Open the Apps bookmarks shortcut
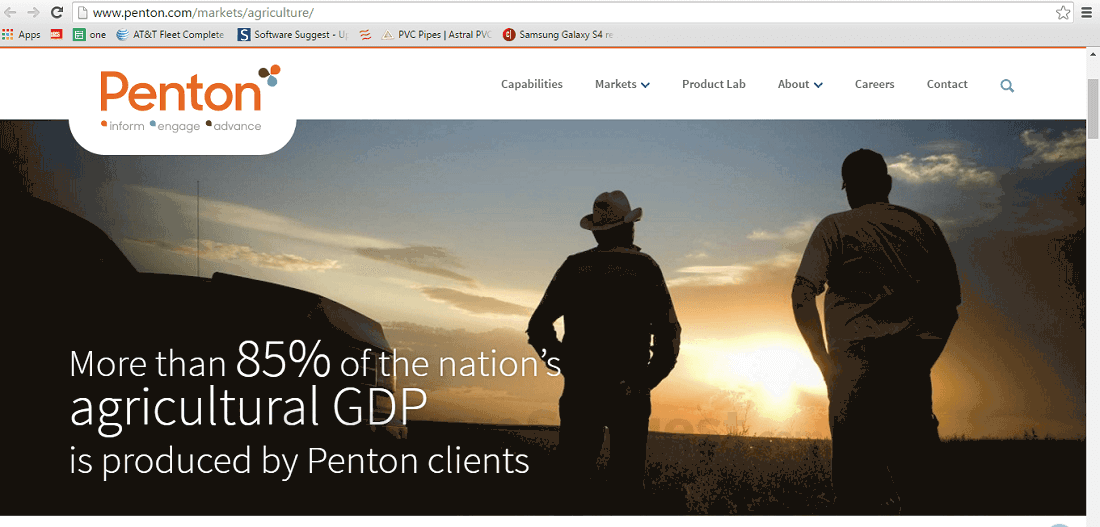Viewport: 1100px width, 527px height. tap(22, 34)
